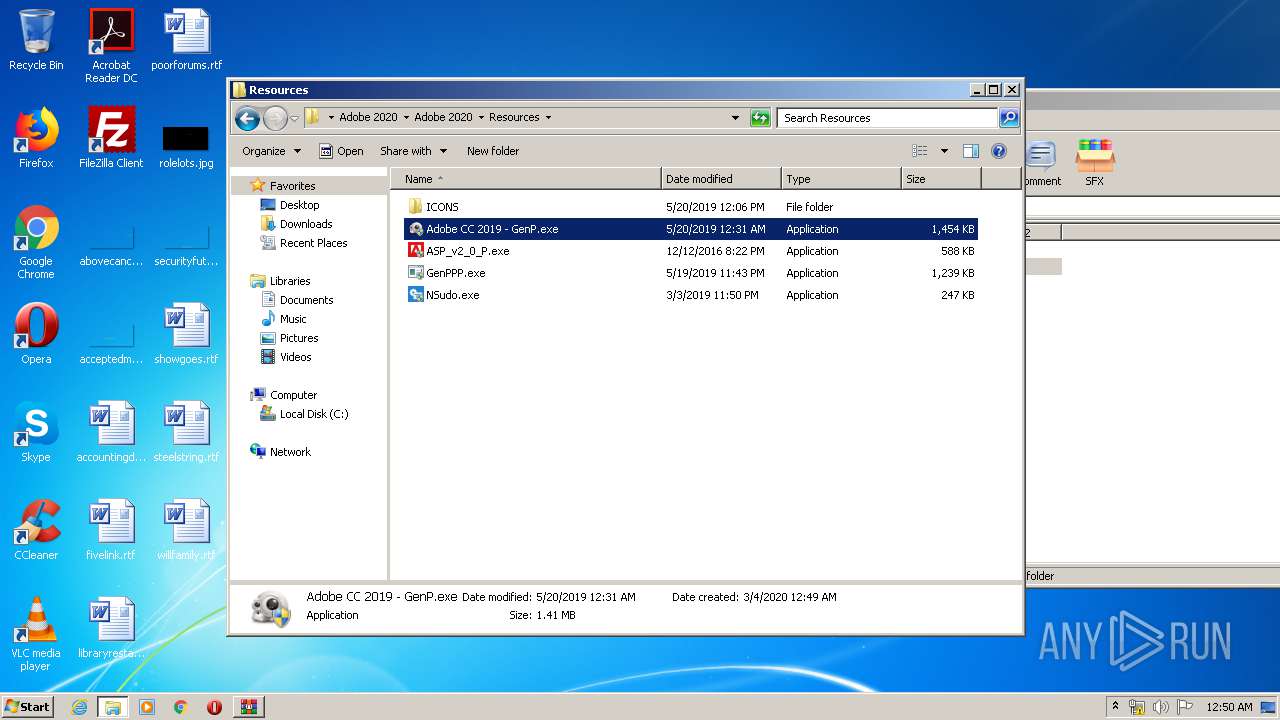
Task: Click the Back navigation arrow in Explorer
Action: click(x=247, y=118)
